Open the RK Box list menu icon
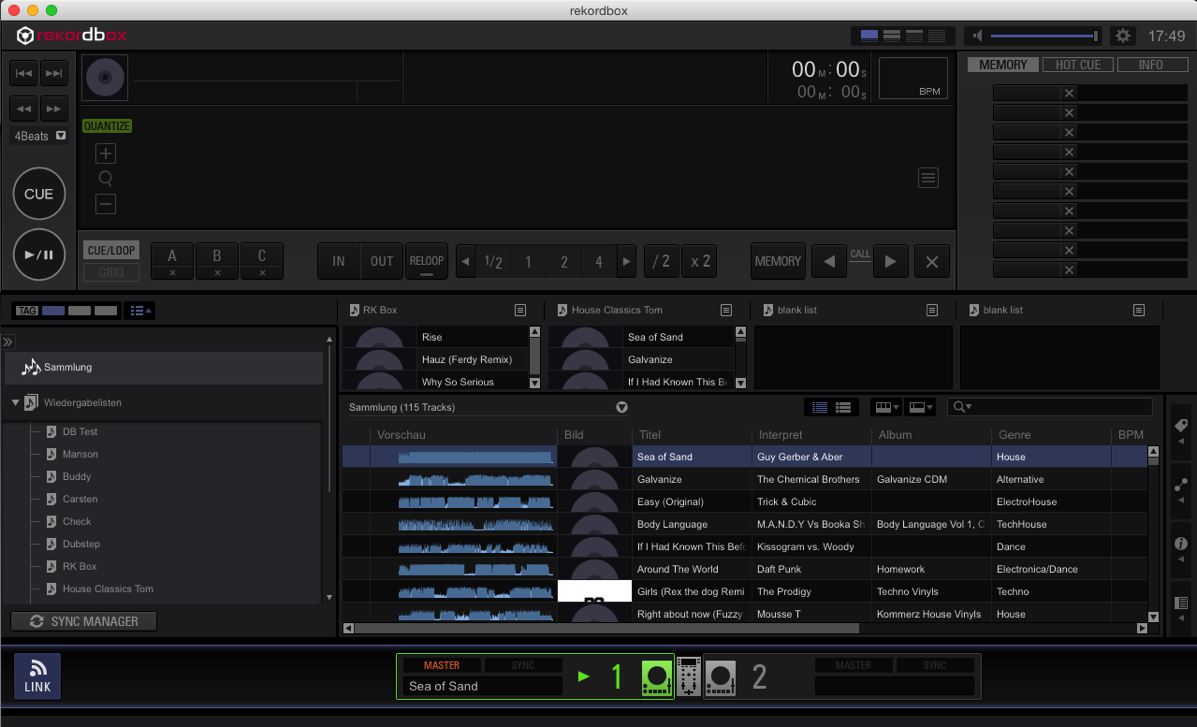The image size is (1197, 727). coord(520,310)
